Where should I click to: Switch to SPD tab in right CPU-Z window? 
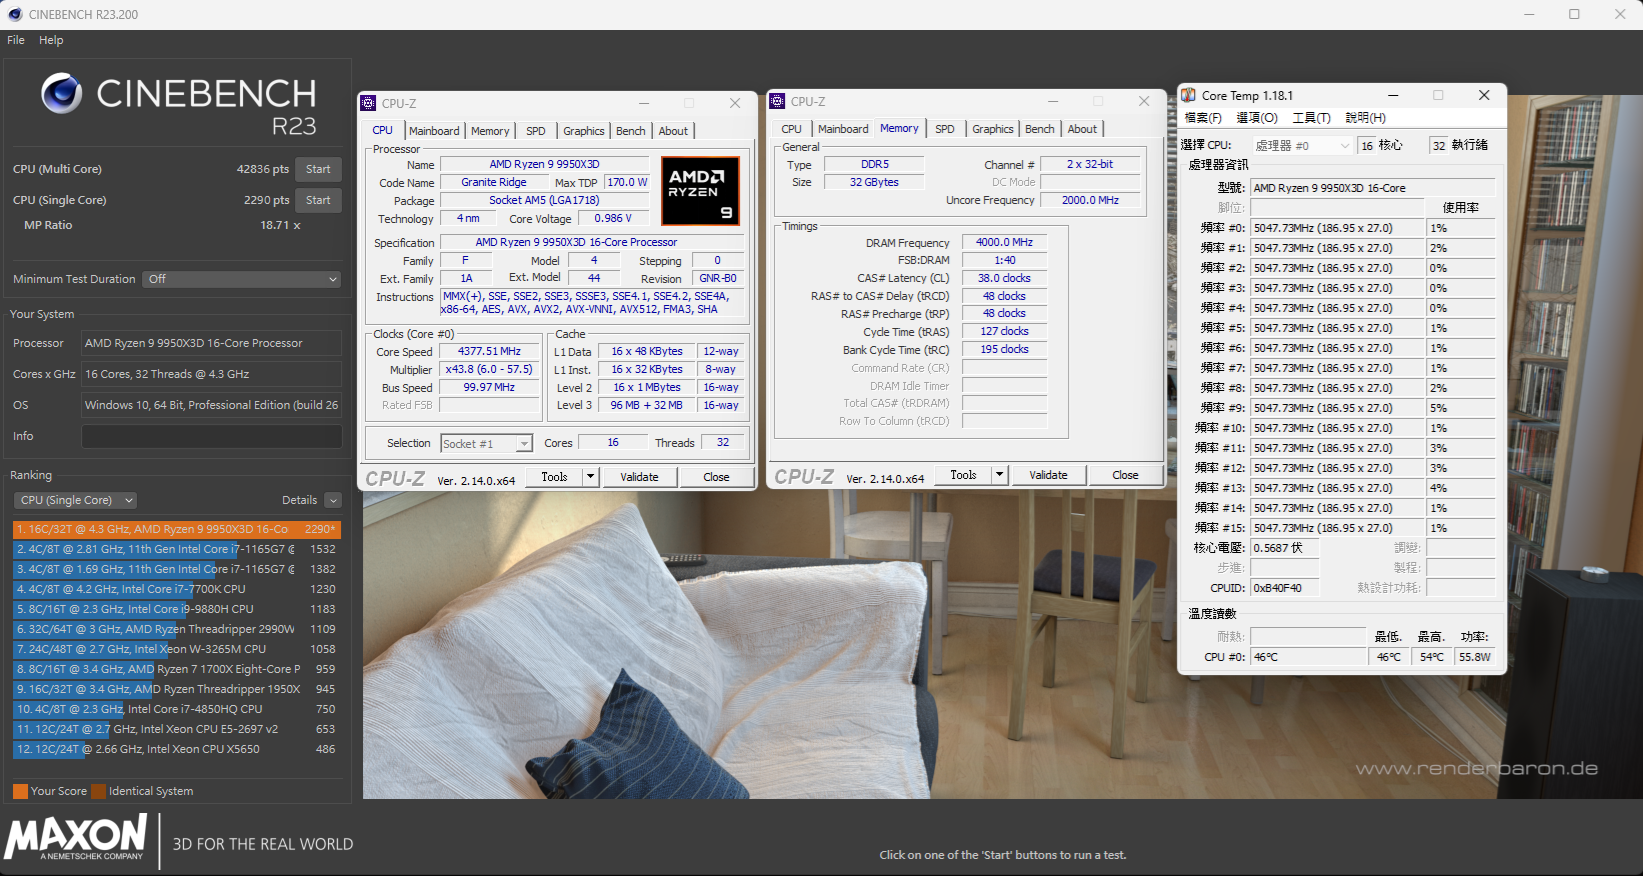point(945,129)
